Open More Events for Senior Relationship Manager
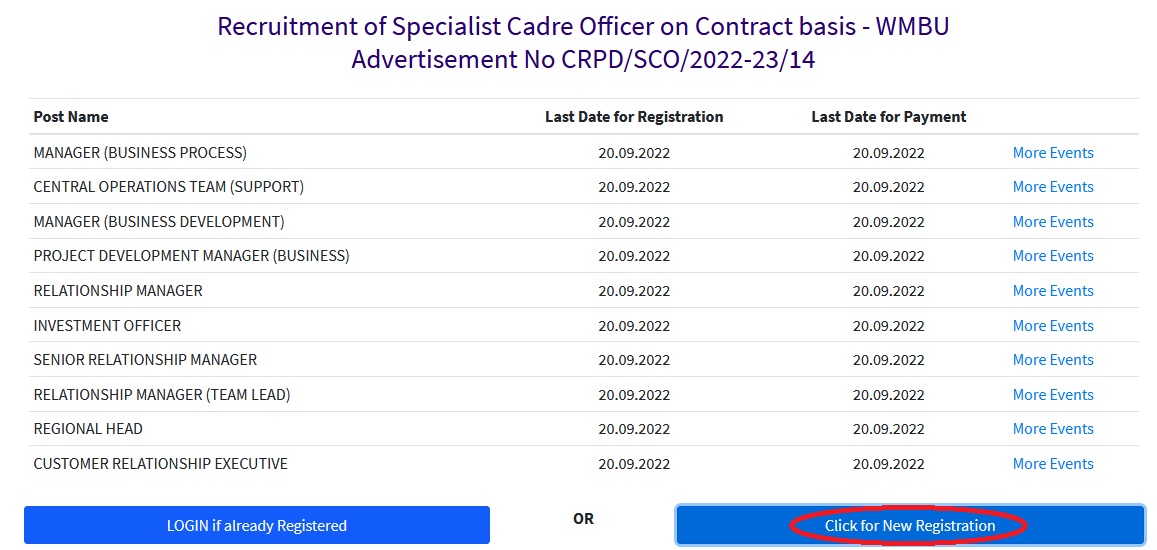 1052,360
